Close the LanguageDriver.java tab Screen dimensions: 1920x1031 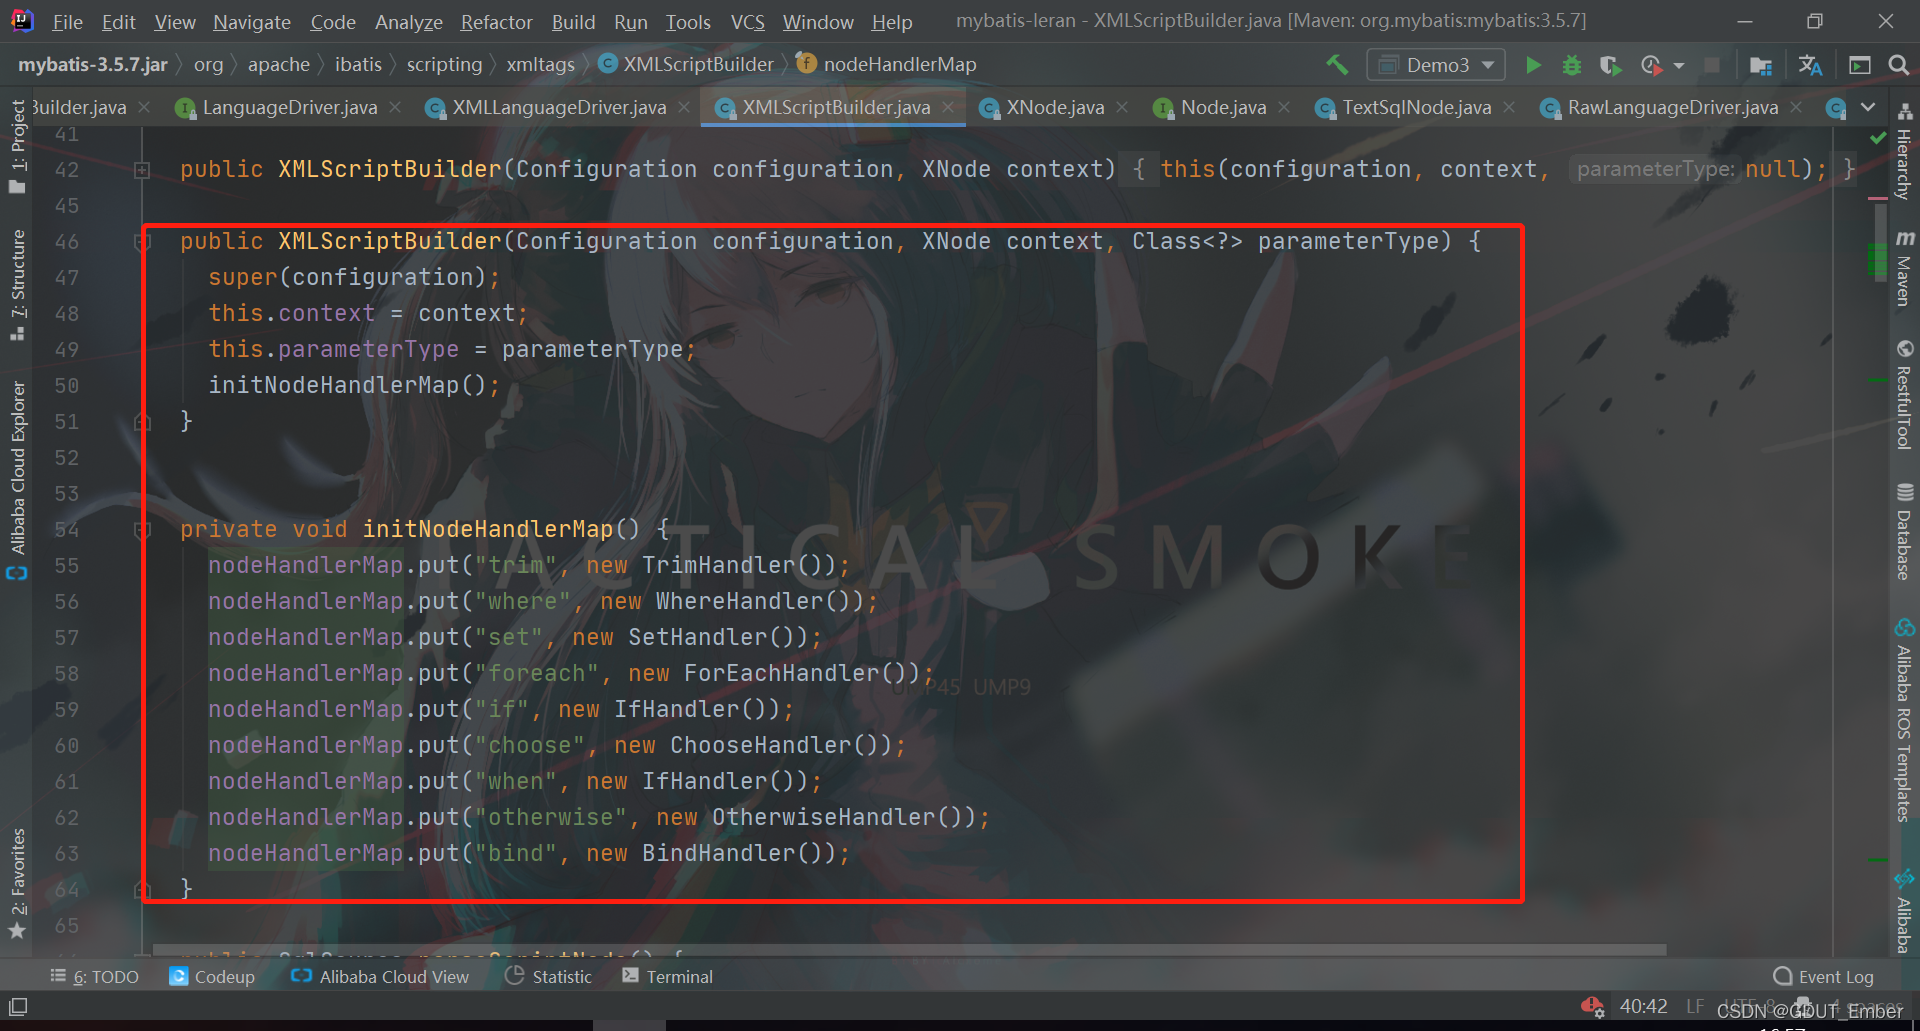pyautogui.click(x=395, y=107)
